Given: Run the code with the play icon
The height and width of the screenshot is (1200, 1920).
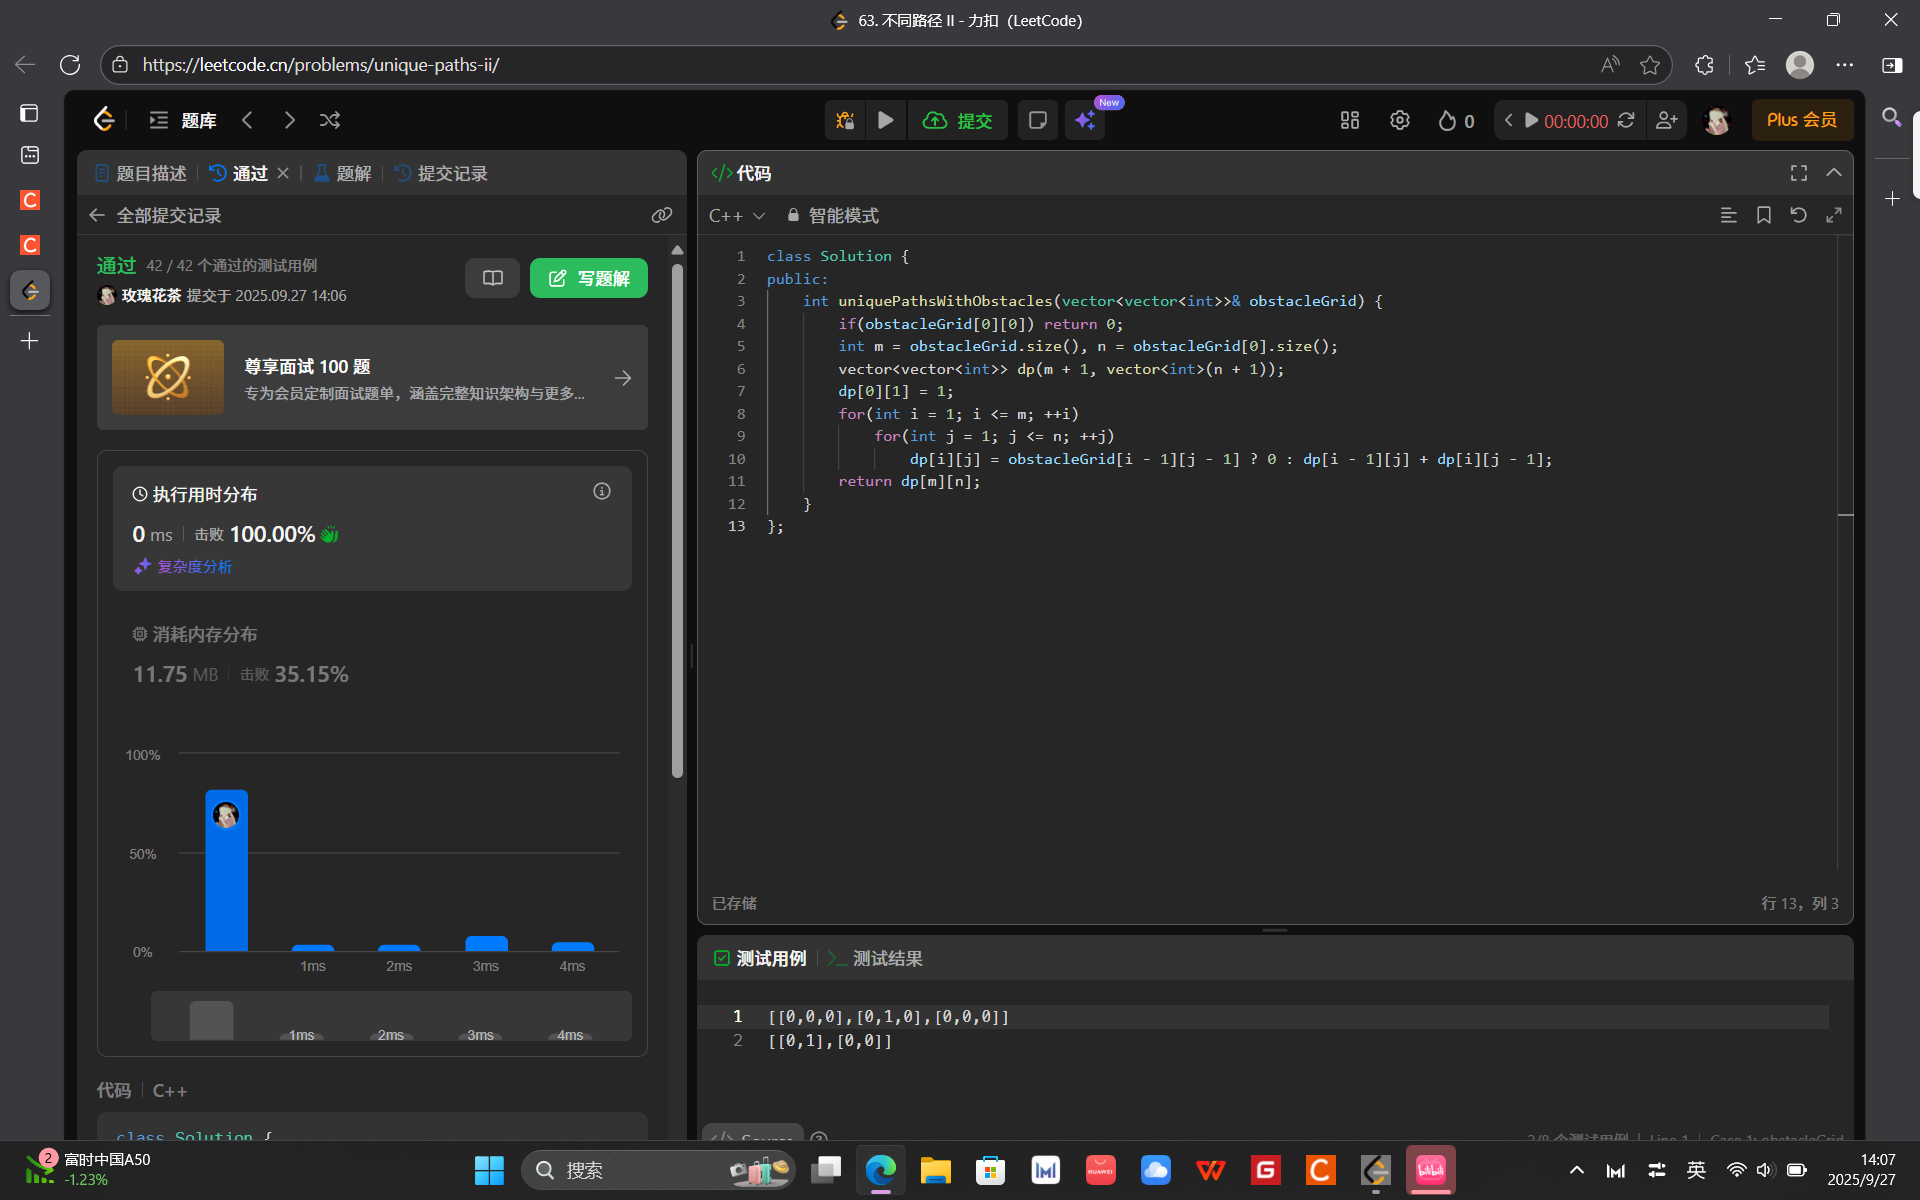Looking at the screenshot, I should click(886, 120).
